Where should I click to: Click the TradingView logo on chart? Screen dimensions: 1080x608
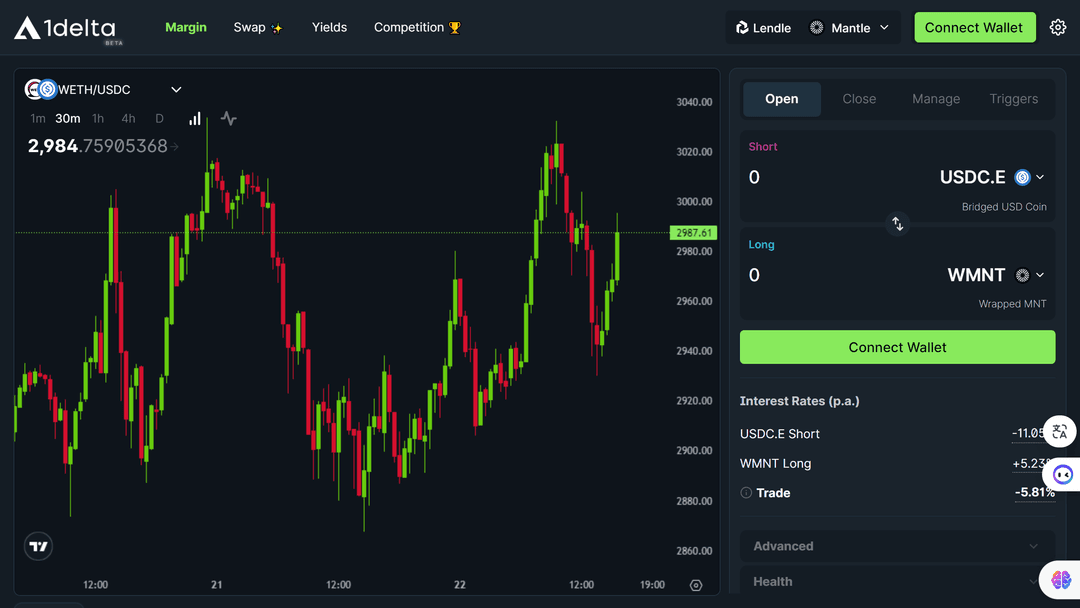39,546
